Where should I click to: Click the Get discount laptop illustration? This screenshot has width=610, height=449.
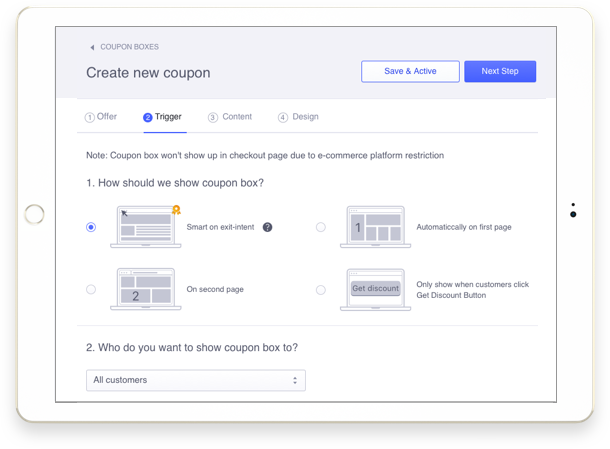coord(375,289)
